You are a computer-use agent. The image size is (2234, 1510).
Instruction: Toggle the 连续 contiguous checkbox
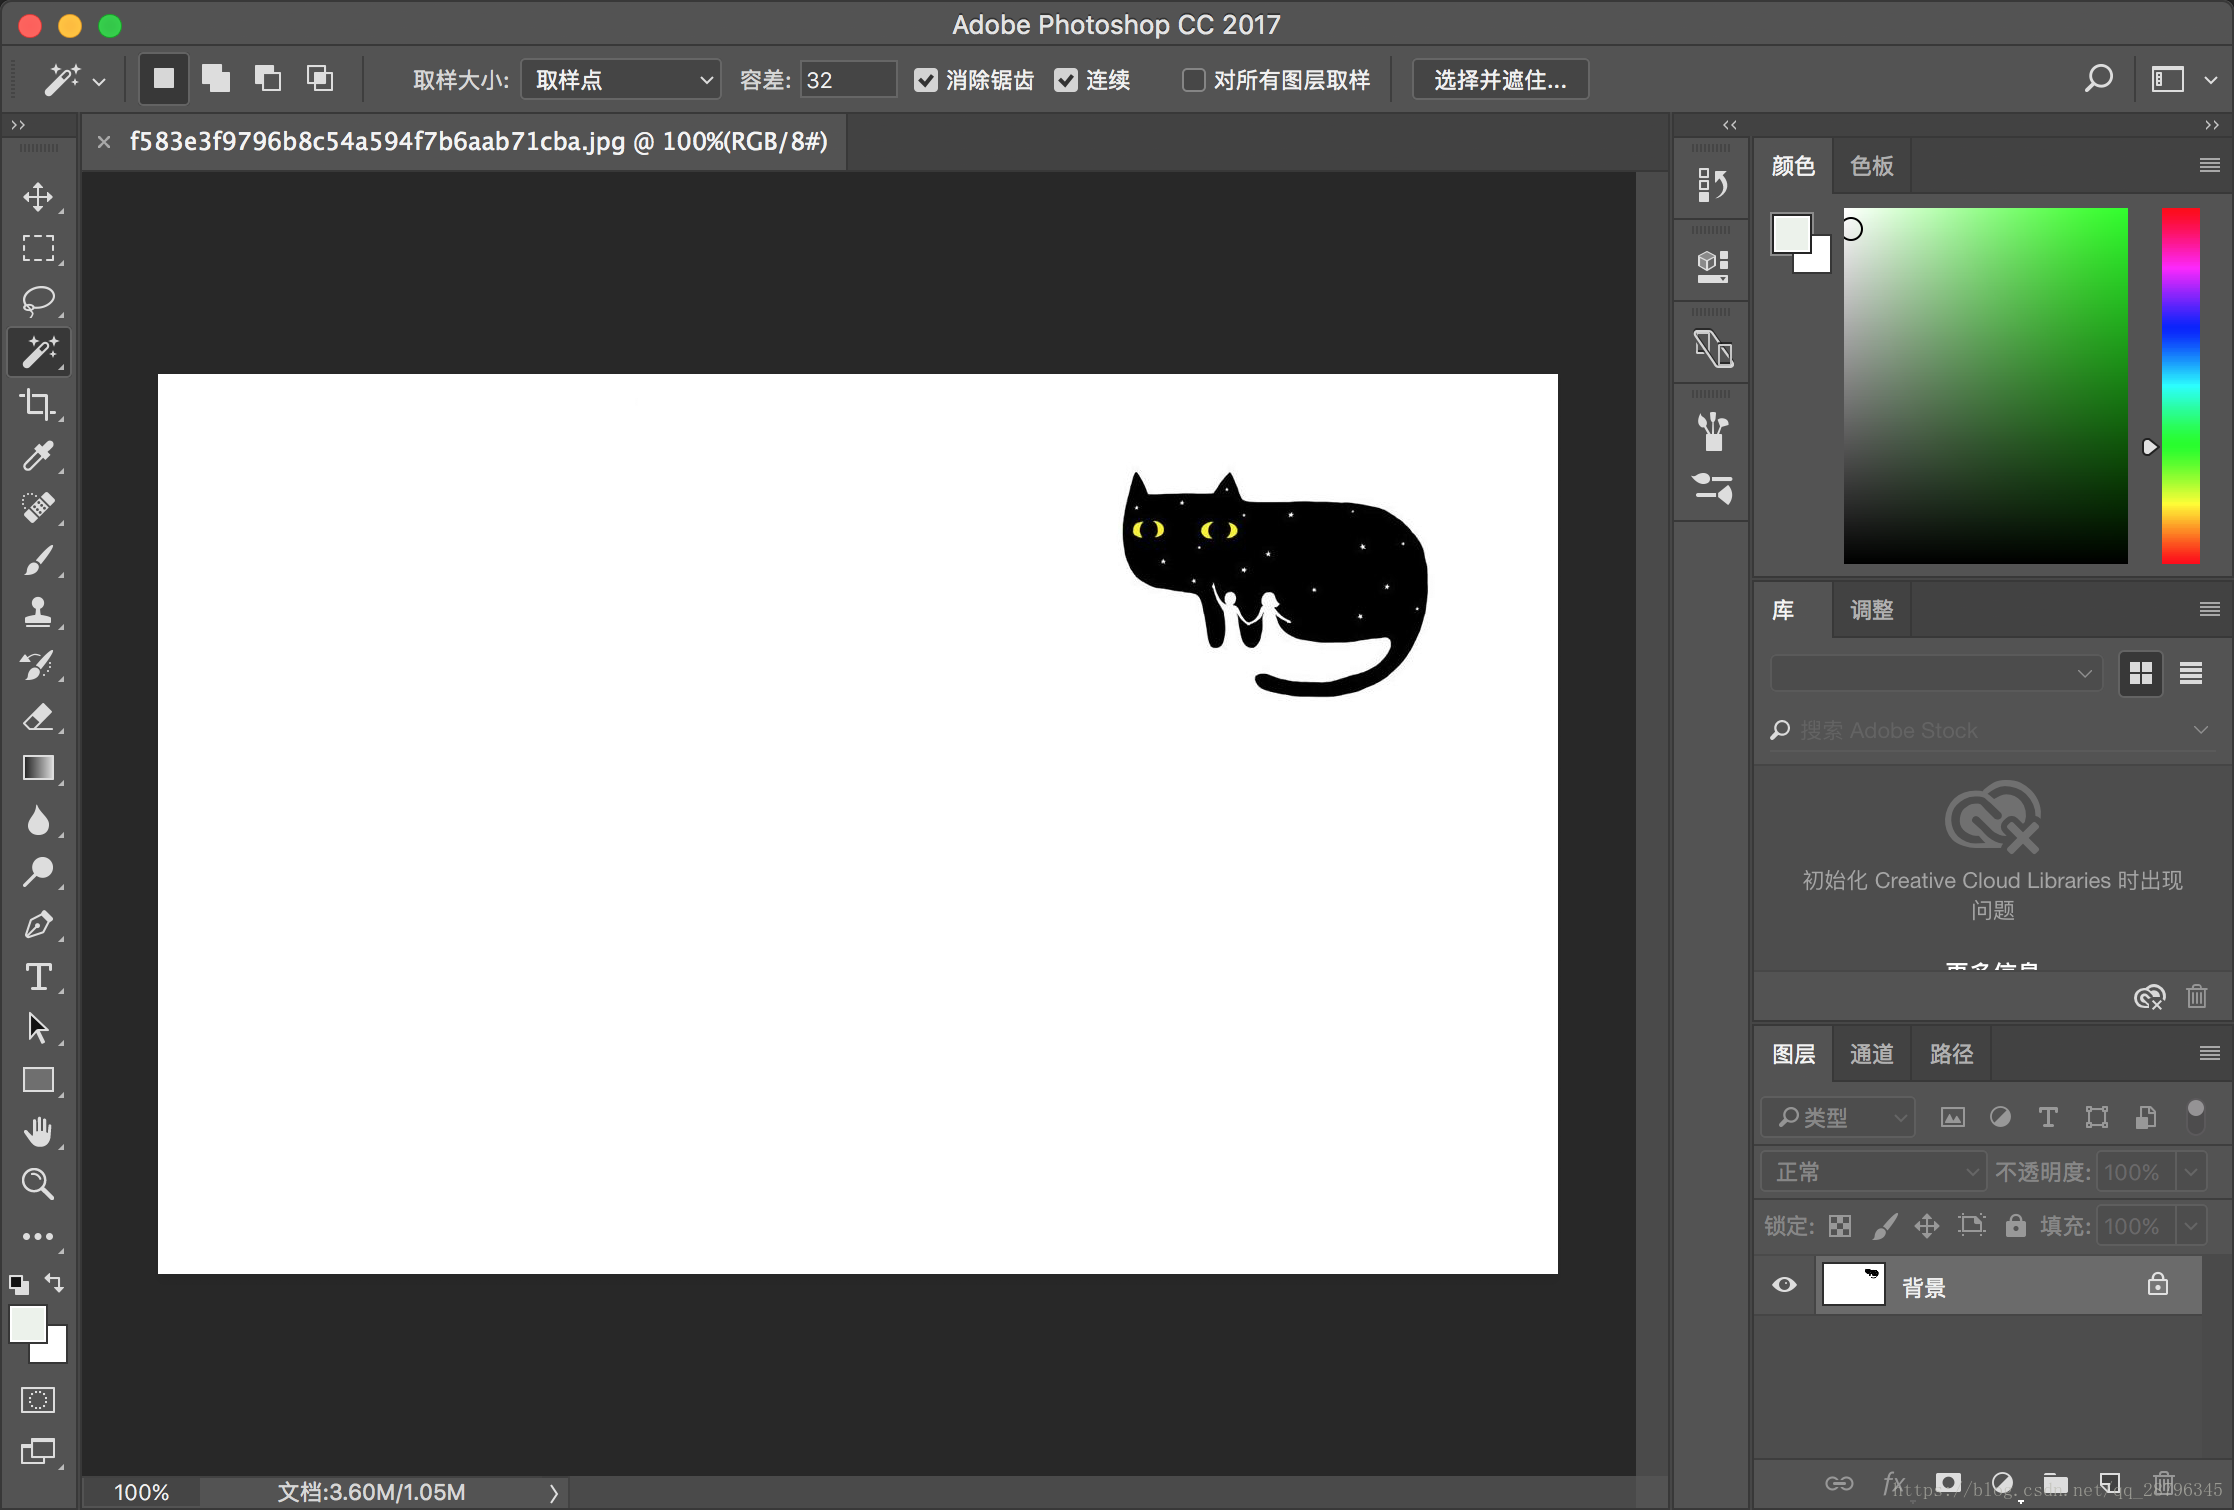point(1066,80)
